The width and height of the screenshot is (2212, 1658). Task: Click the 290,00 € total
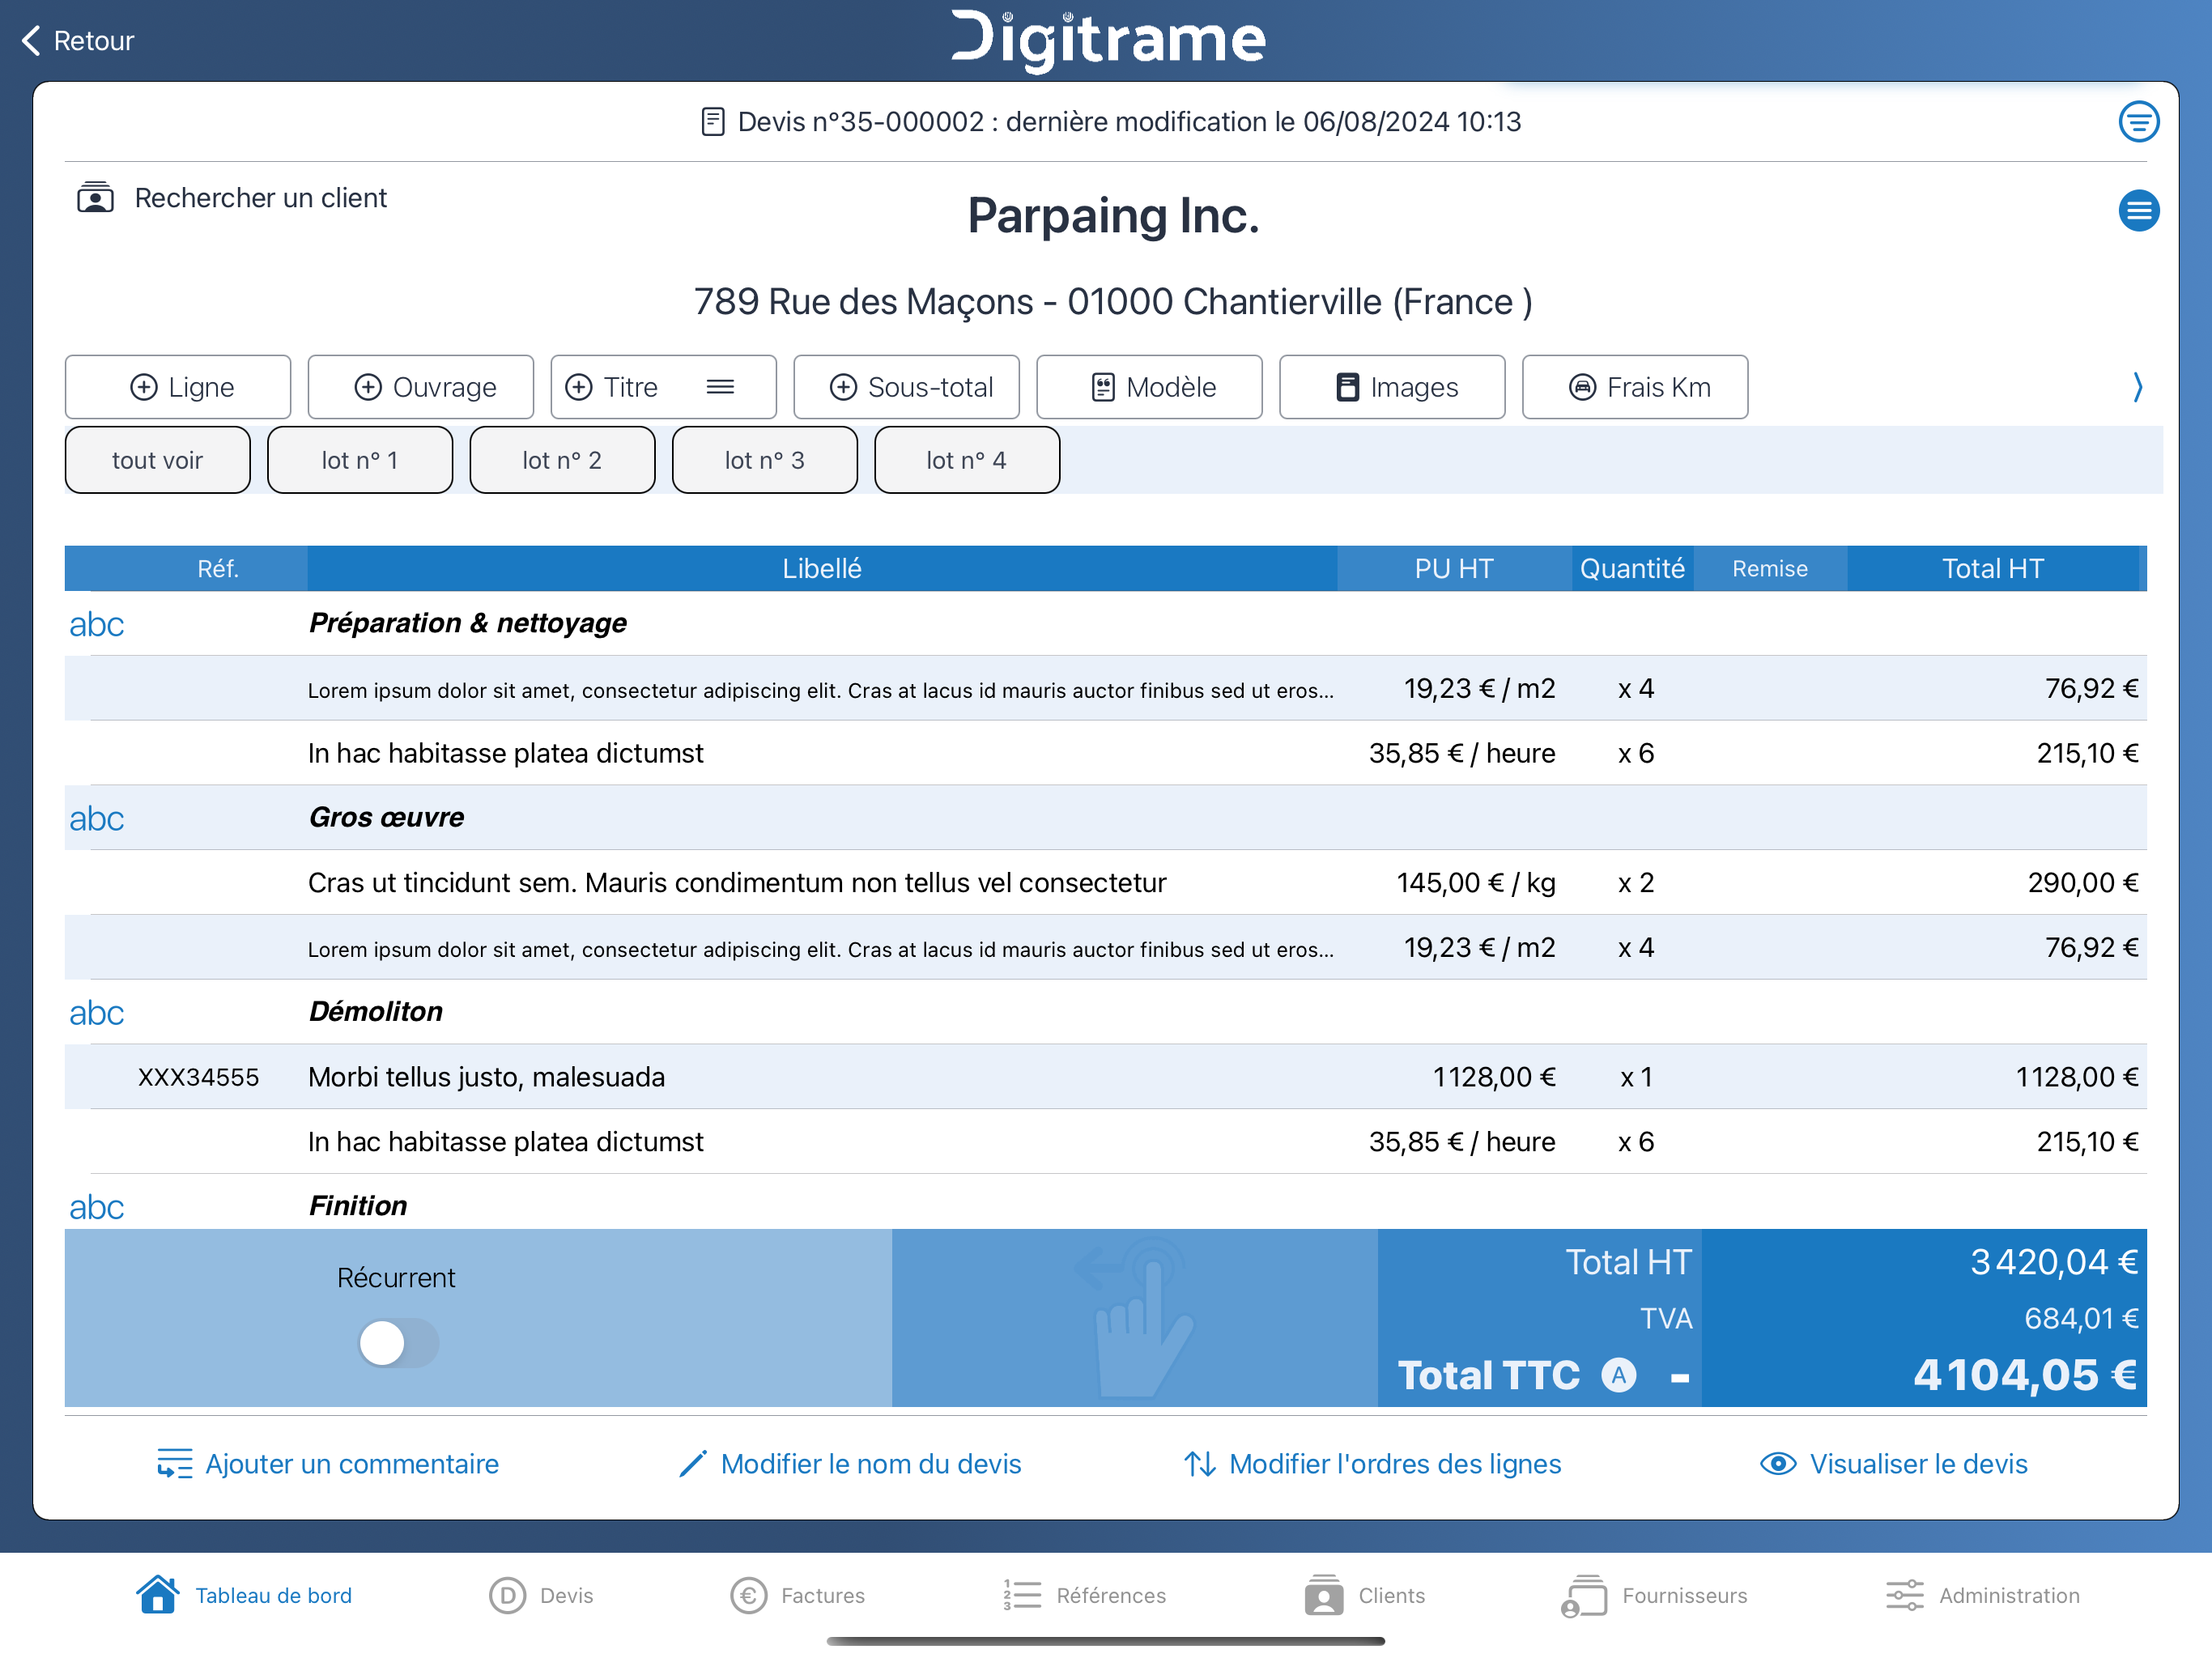coord(2082,883)
